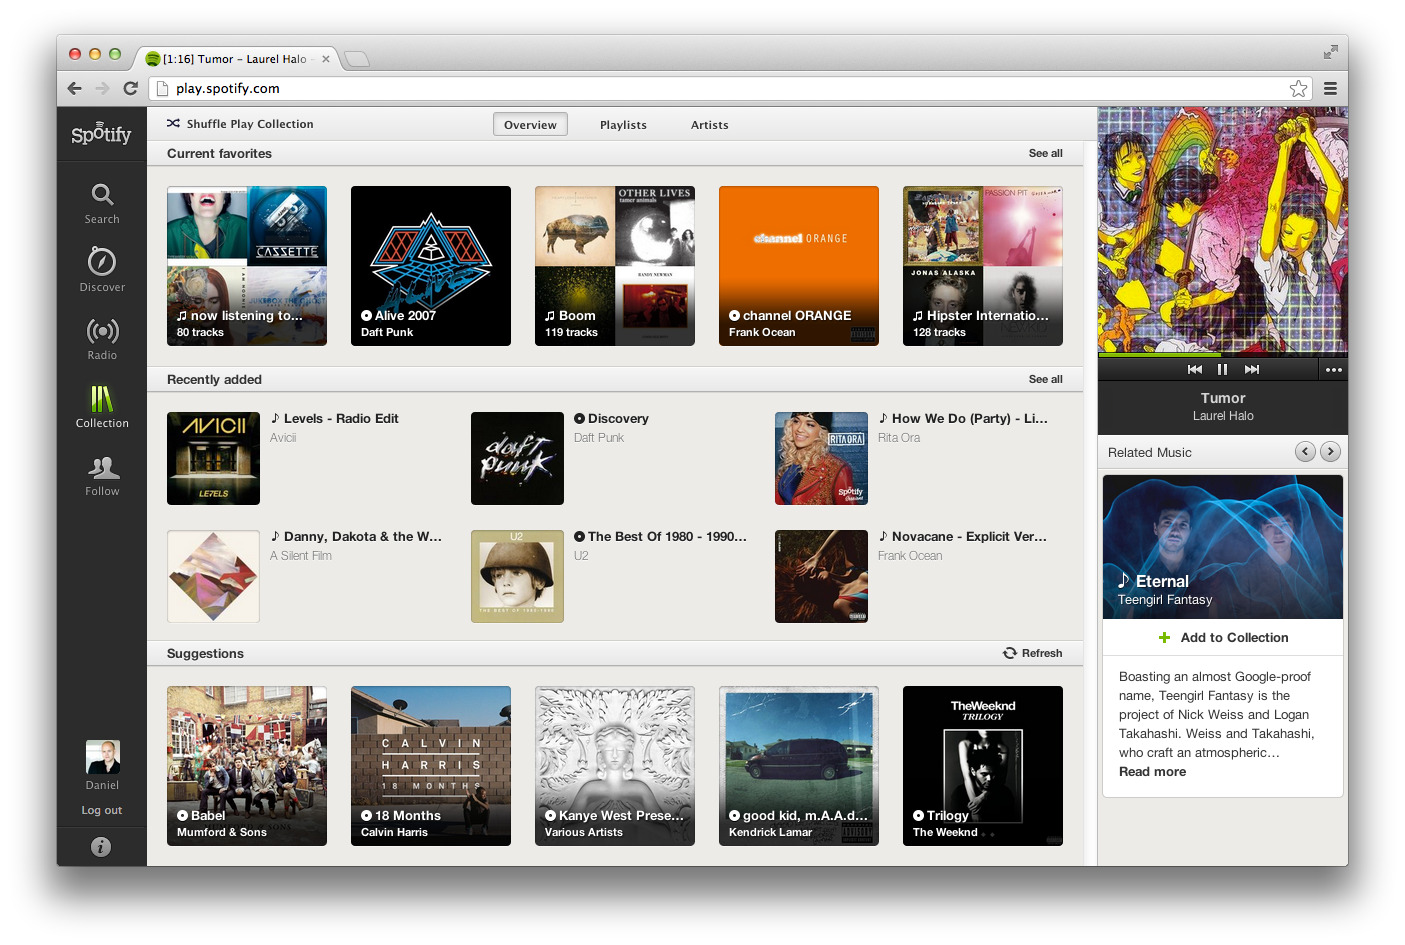Switch to the Playlists tab
The height and width of the screenshot is (945, 1405).
tap(623, 124)
